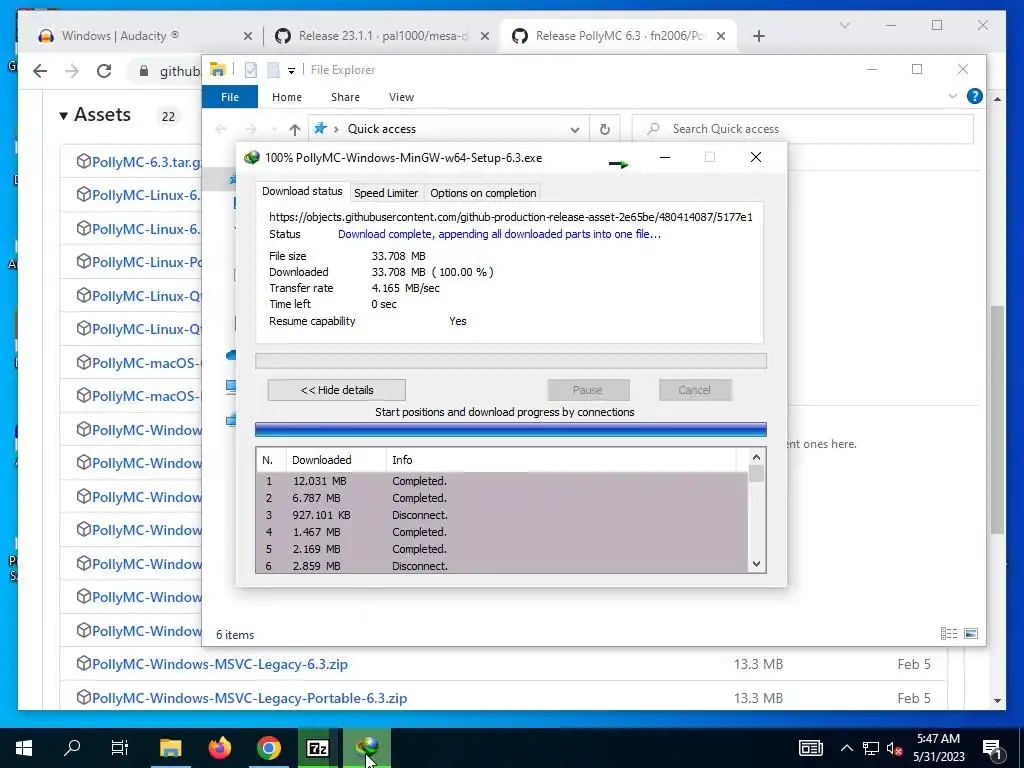The height and width of the screenshot is (768, 1024).
Task: Select connection row 1 with 12.031 MB
Action: click(x=502, y=481)
